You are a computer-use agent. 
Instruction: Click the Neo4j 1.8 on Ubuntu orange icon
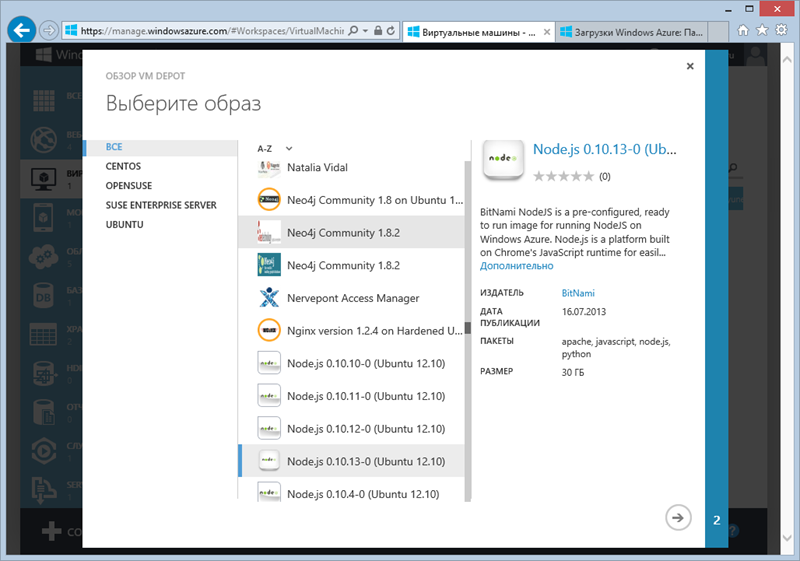[x=269, y=200]
